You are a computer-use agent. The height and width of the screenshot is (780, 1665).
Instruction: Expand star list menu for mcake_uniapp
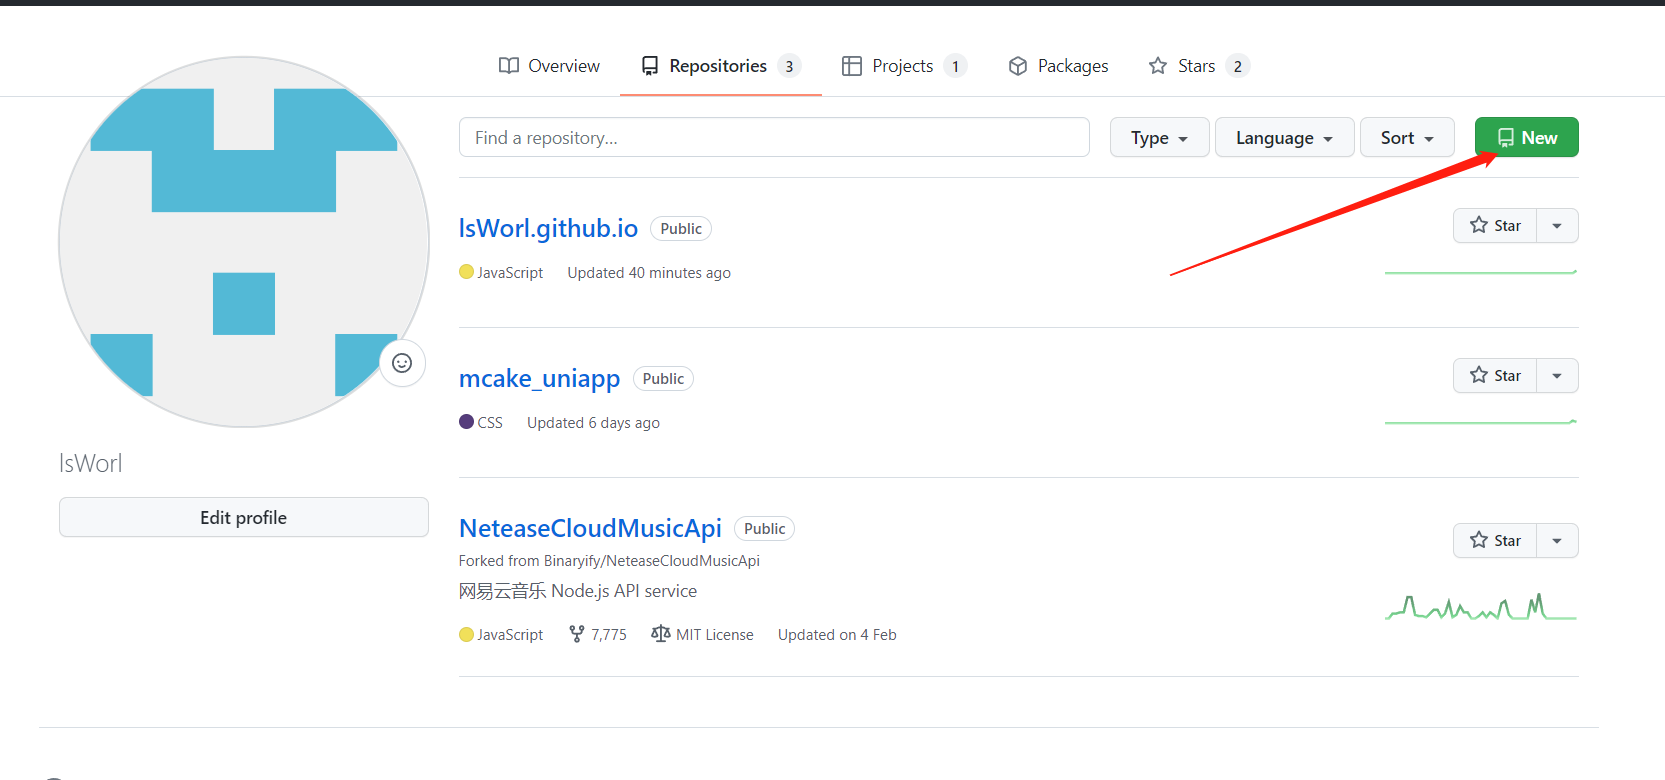pos(1557,375)
